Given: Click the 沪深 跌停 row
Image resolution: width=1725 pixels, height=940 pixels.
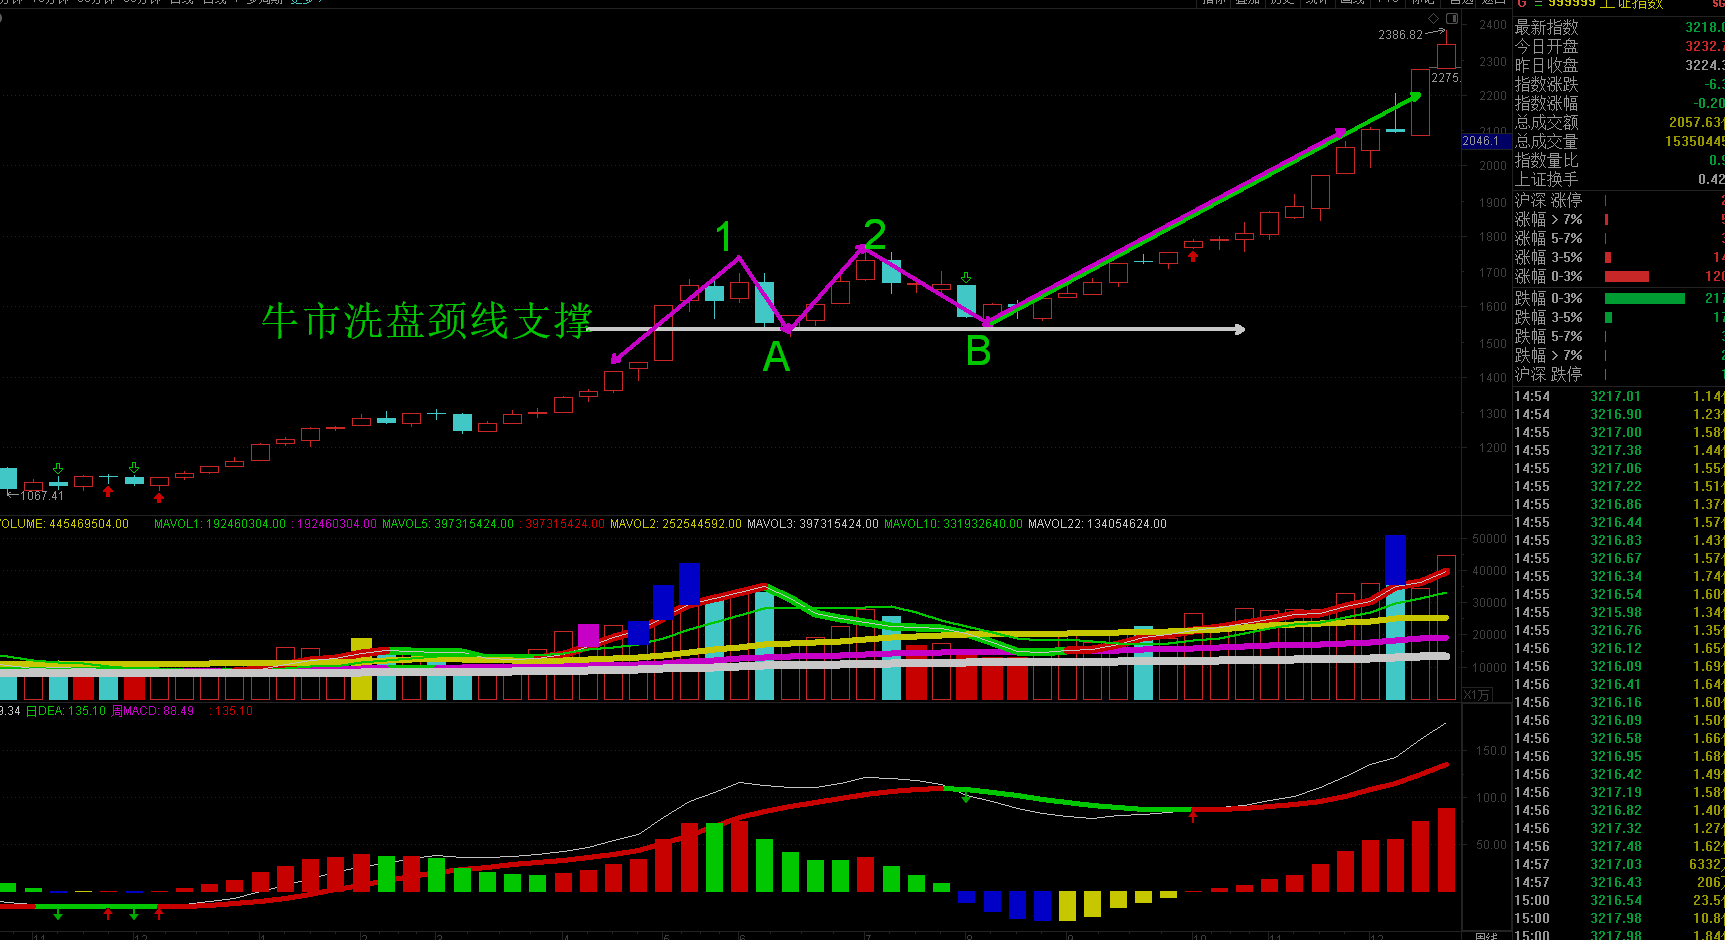Looking at the screenshot, I should (1619, 374).
